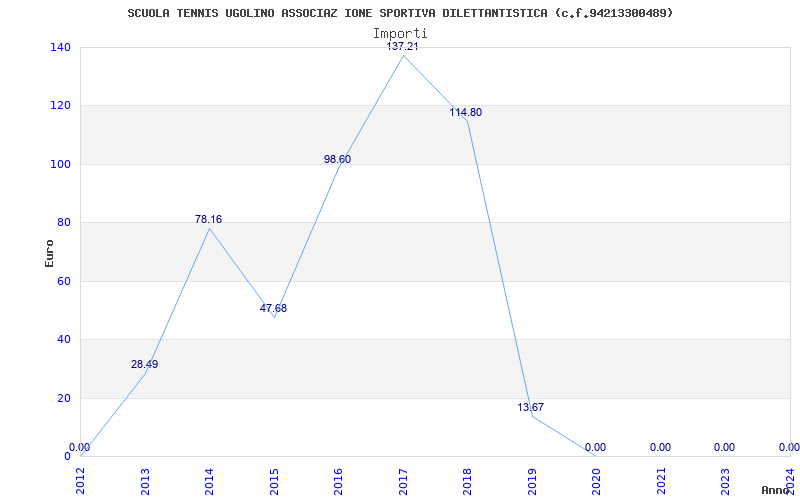Click the 28.49 data label
Image resolution: width=800 pixels, height=500 pixels.
click(x=144, y=364)
